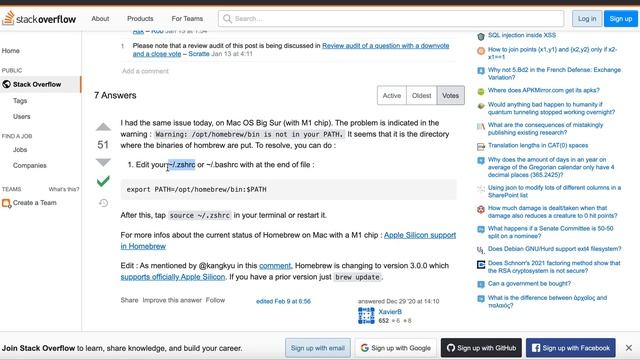This screenshot has width=640, height=360.
Task: Click the 'brew update' inline code
Action: coord(357,277)
